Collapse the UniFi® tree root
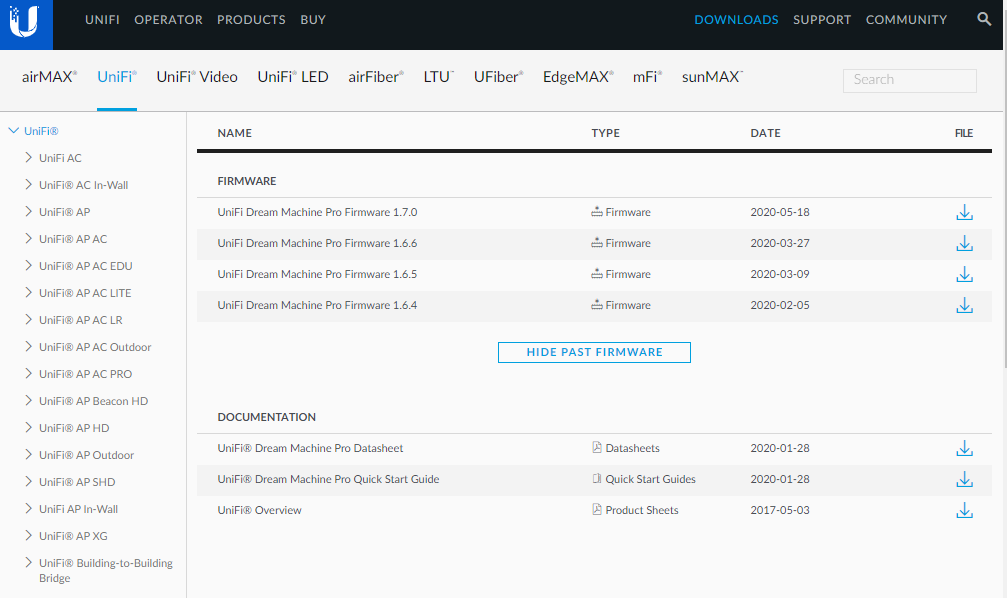Screen dimensions: 1007x598 (x=14, y=131)
